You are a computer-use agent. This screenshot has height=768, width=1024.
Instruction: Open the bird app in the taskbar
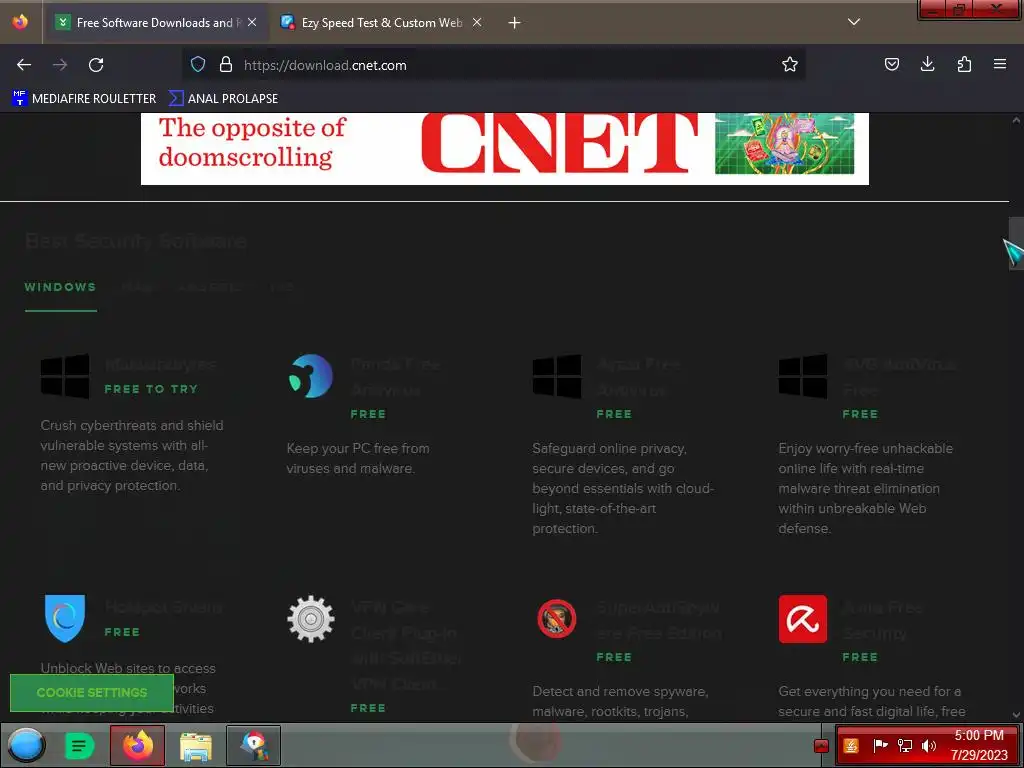pyautogui.click(x=253, y=745)
